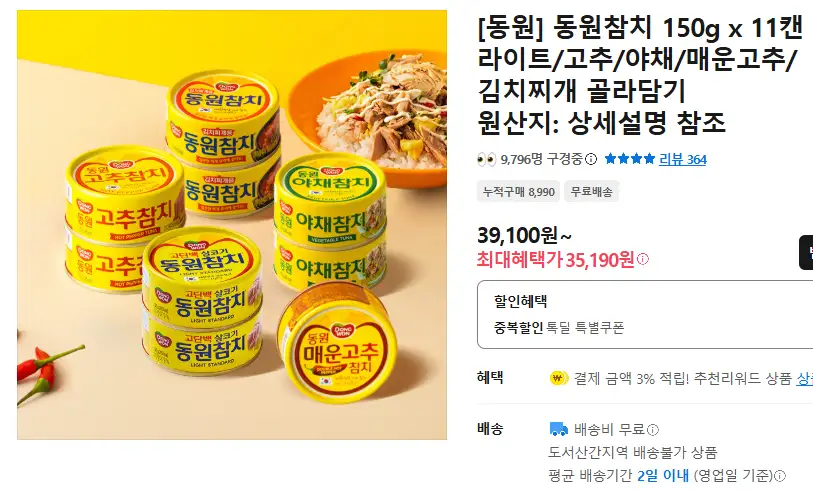This screenshot has height=490, width=813.
Task: Click the info icon after (영업일 기준)
Action: coord(780,475)
